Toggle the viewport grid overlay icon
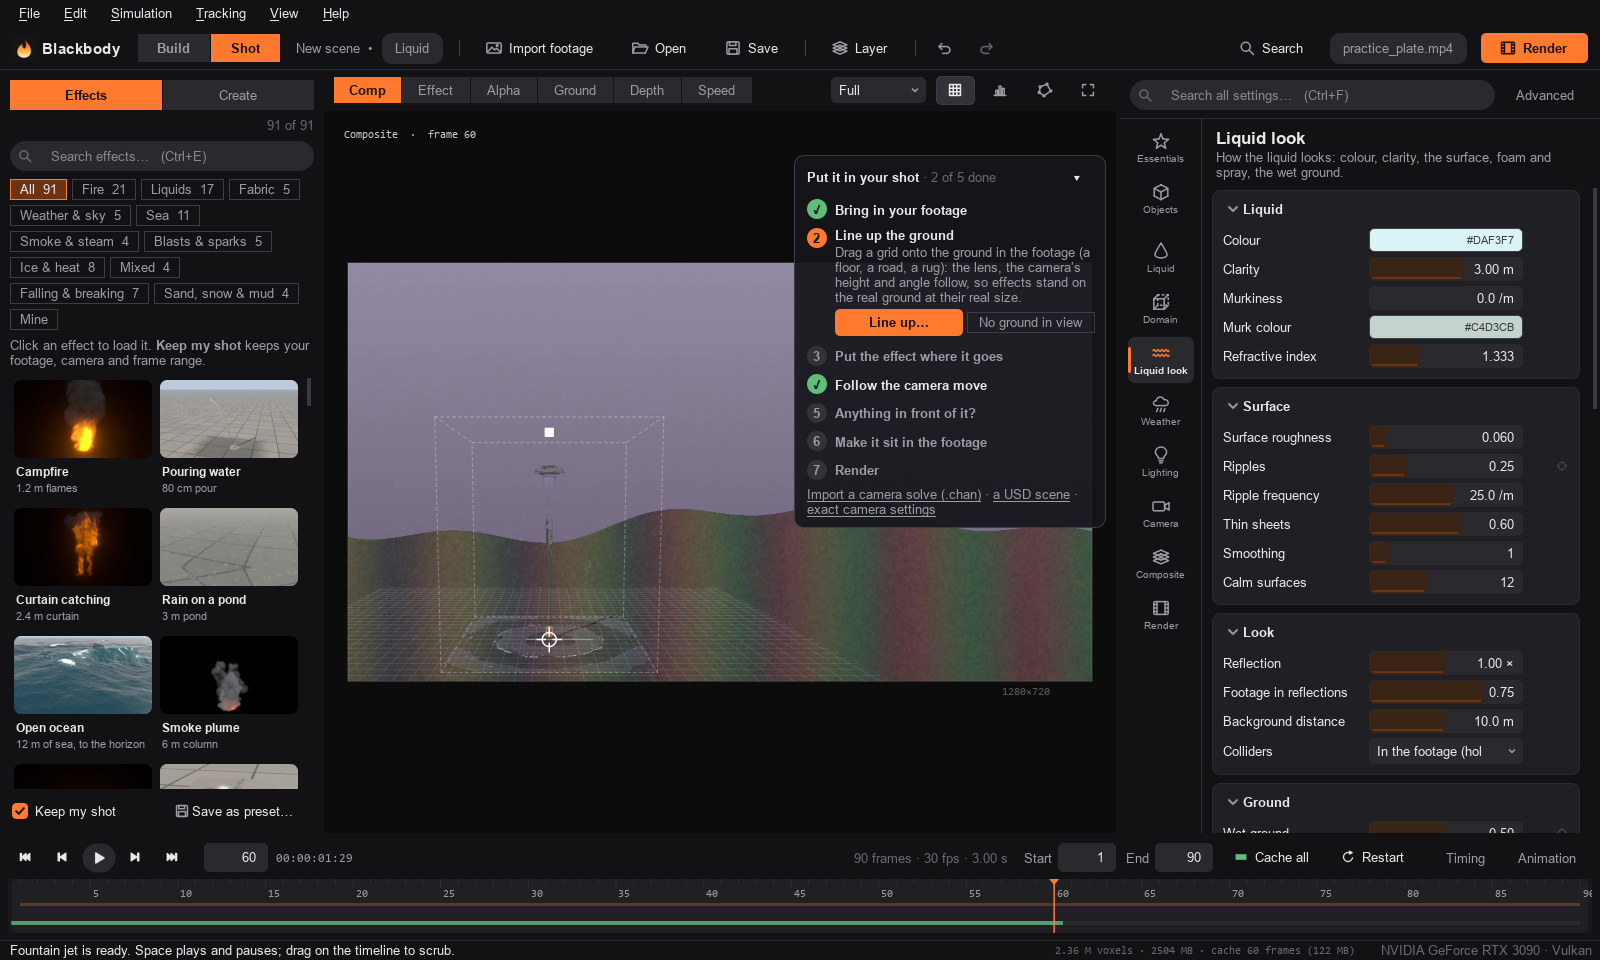The width and height of the screenshot is (1600, 960). (x=955, y=90)
